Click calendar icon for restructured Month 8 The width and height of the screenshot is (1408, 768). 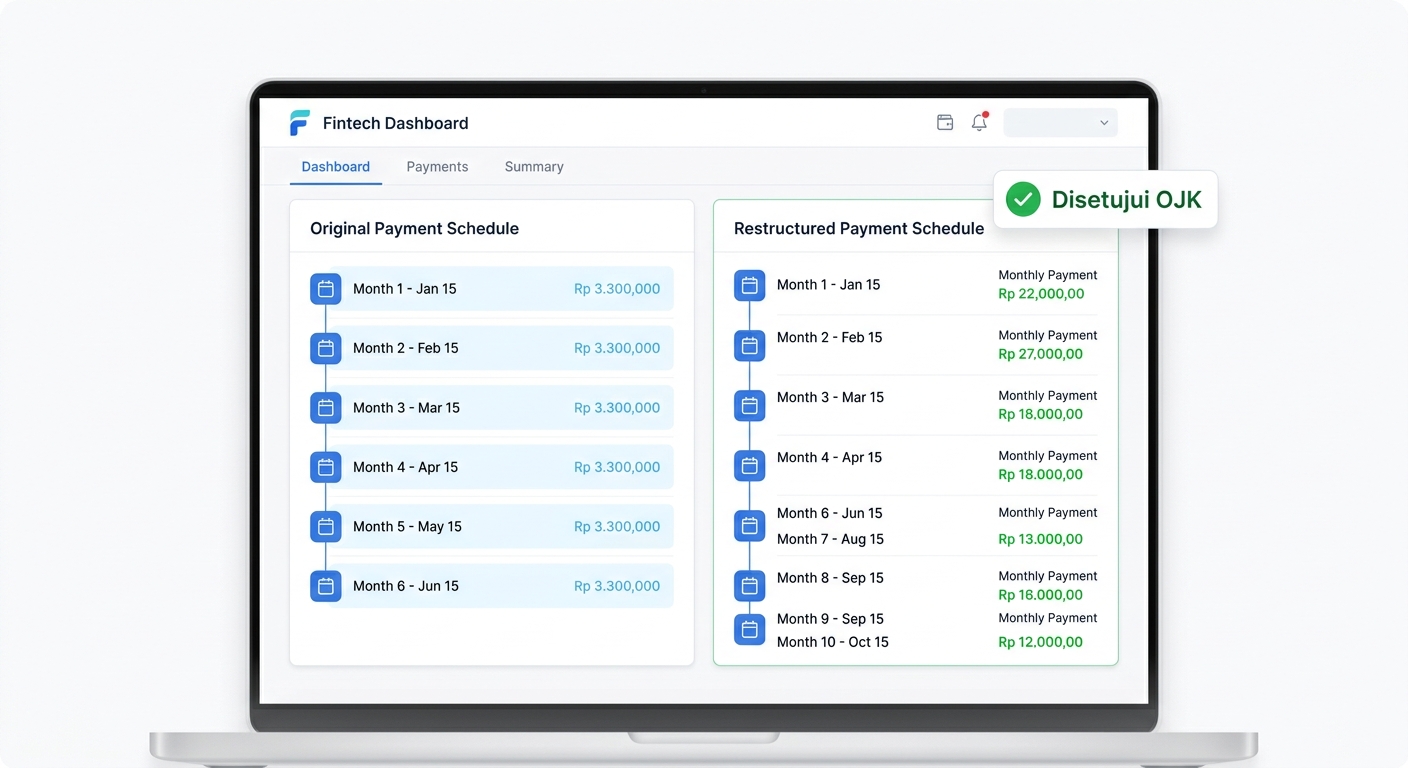point(750,586)
